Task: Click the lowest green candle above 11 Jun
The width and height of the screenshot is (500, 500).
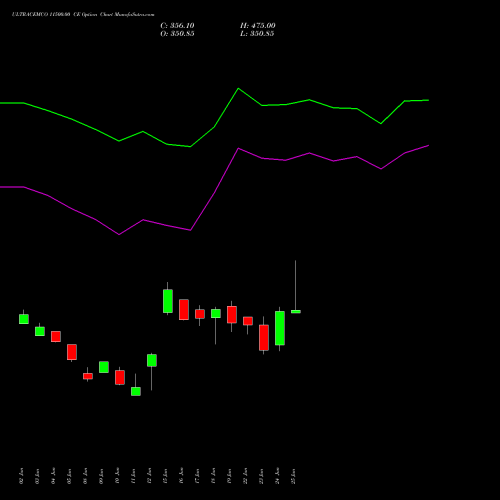Action: coord(136,391)
